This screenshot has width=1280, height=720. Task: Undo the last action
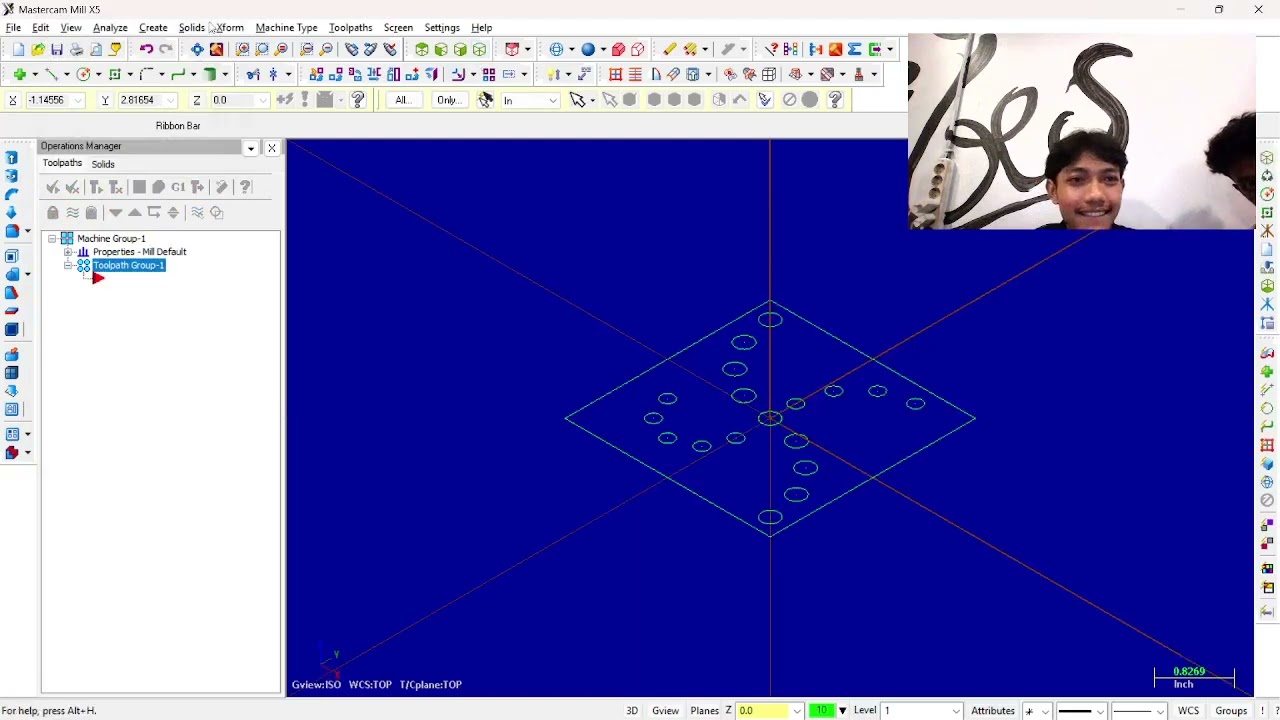pos(146,49)
